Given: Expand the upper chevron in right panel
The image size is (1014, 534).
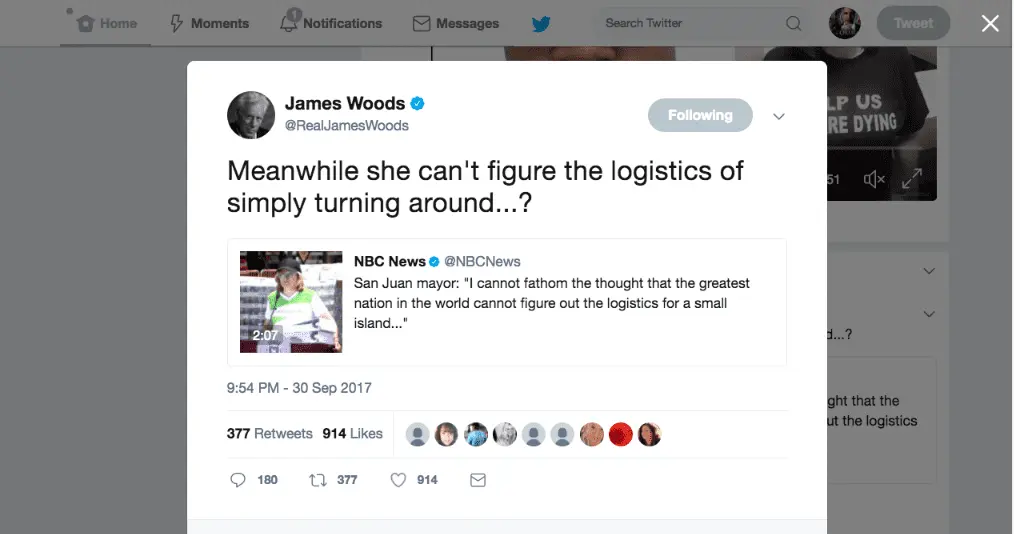Looking at the screenshot, I should [x=929, y=271].
